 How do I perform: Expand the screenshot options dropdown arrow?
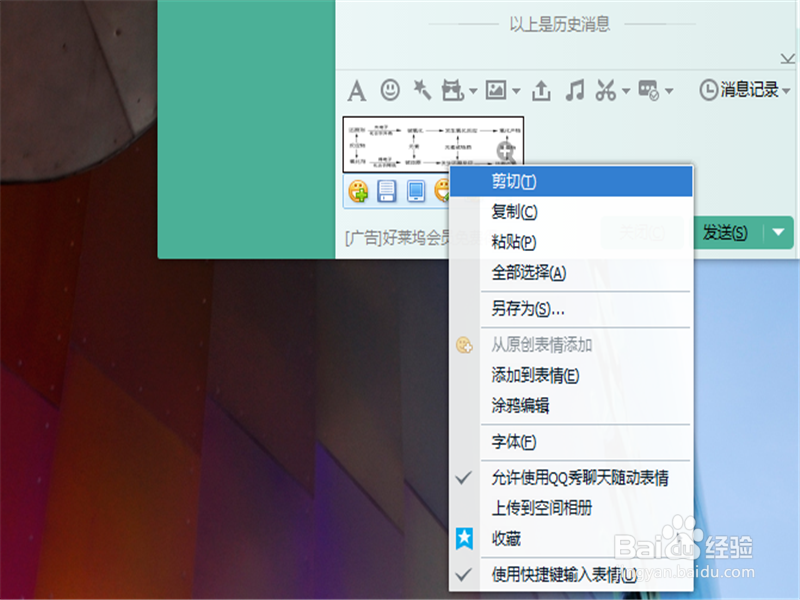coord(626,91)
